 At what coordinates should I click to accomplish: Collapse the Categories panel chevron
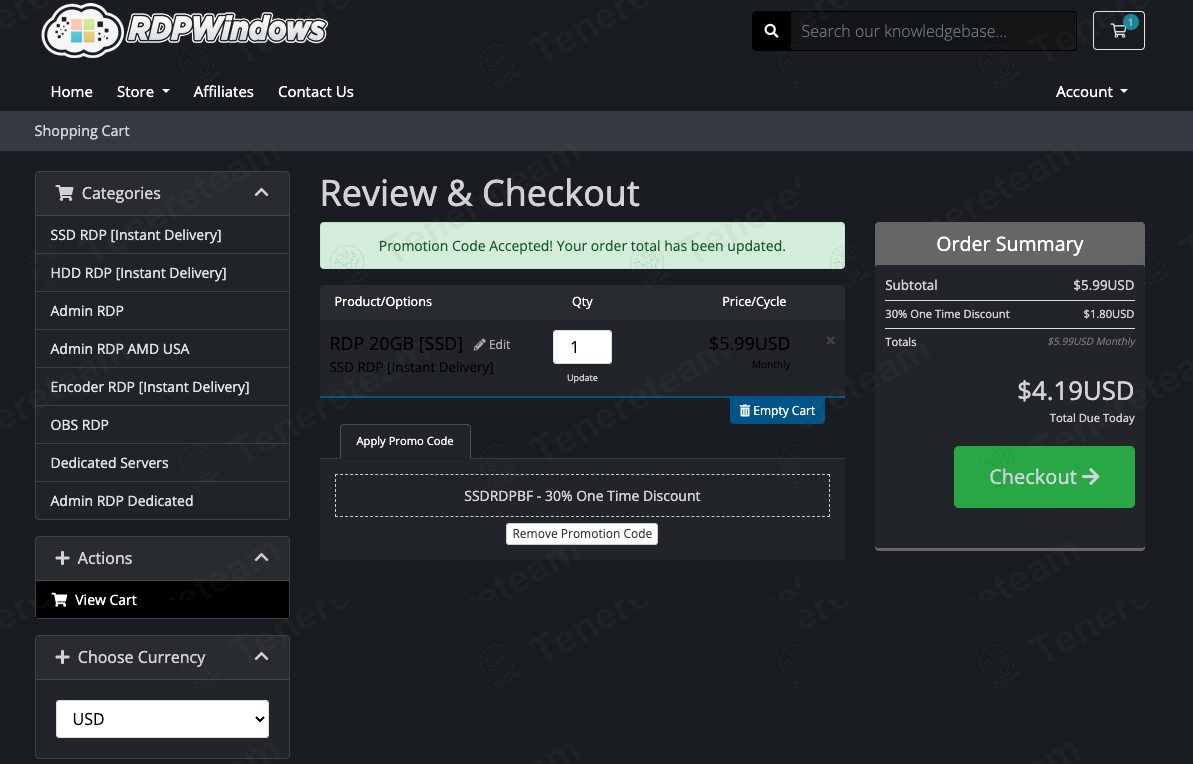[261, 193]
